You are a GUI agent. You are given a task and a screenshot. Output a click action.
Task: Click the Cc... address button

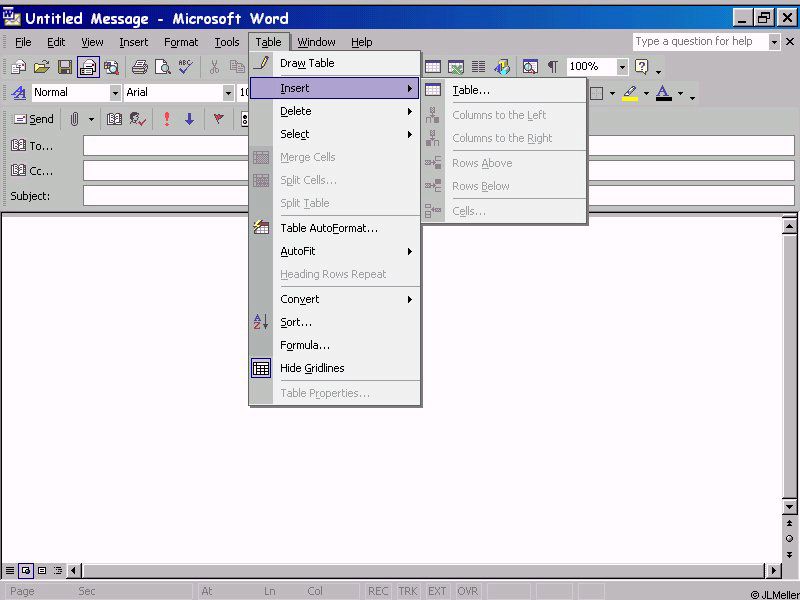(32, 170)
